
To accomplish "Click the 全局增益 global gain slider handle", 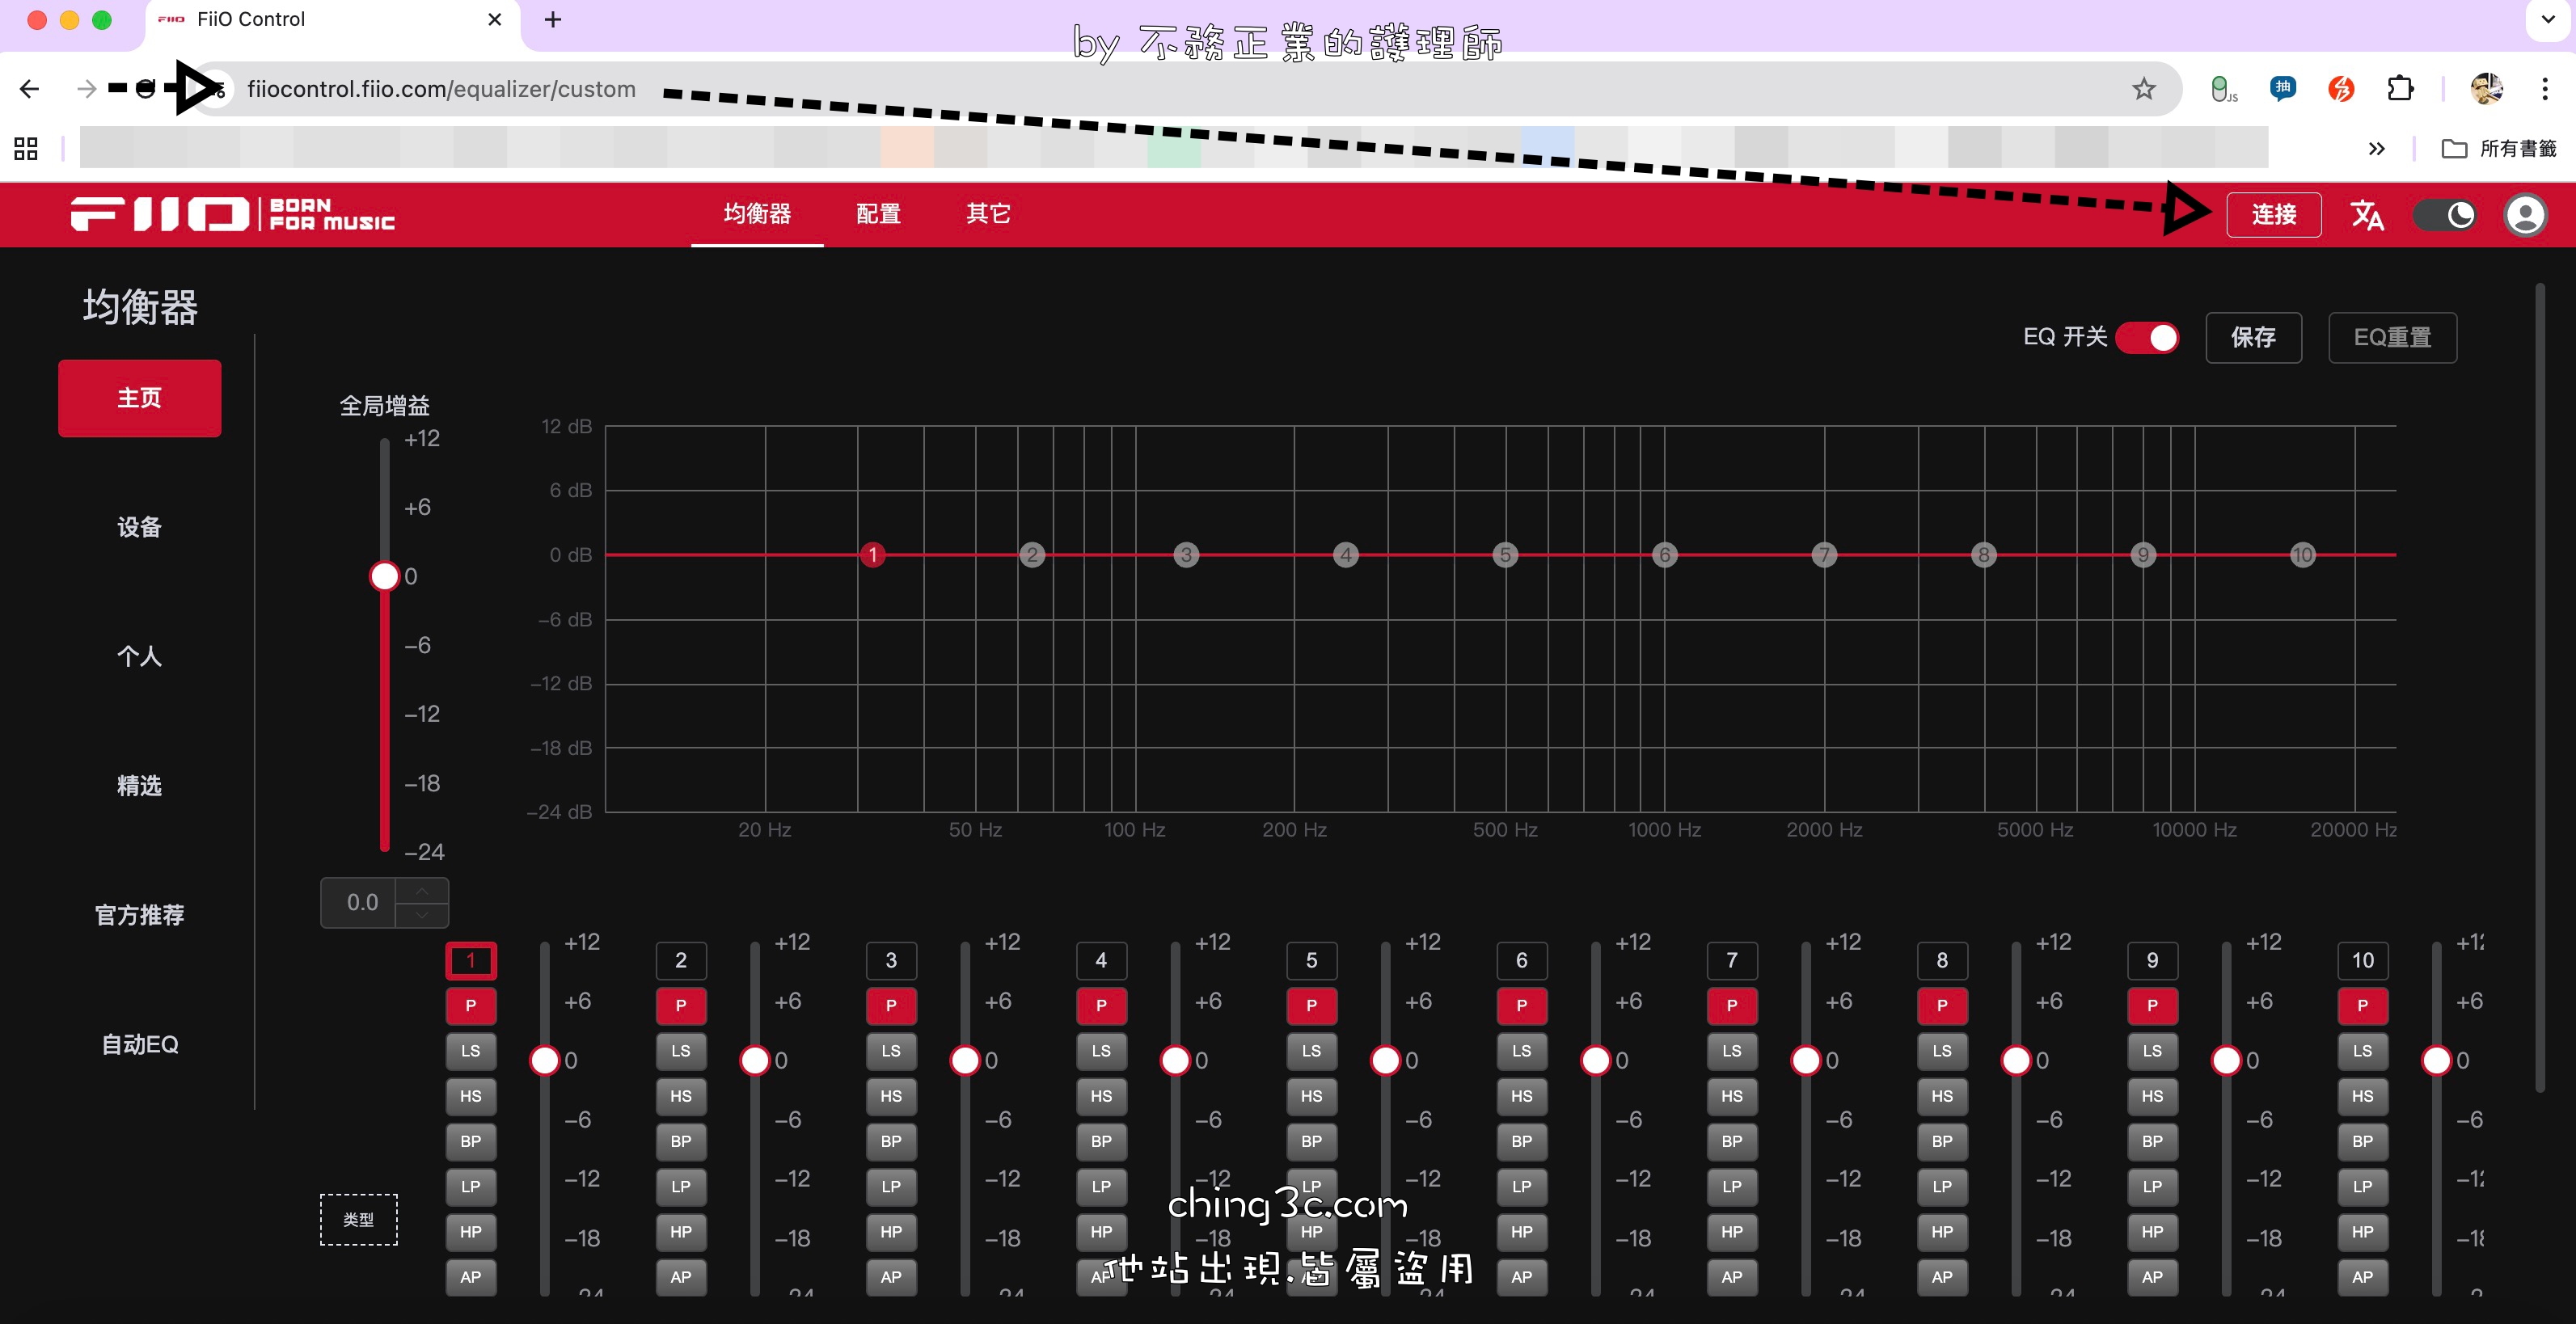I will click(384, 576).
